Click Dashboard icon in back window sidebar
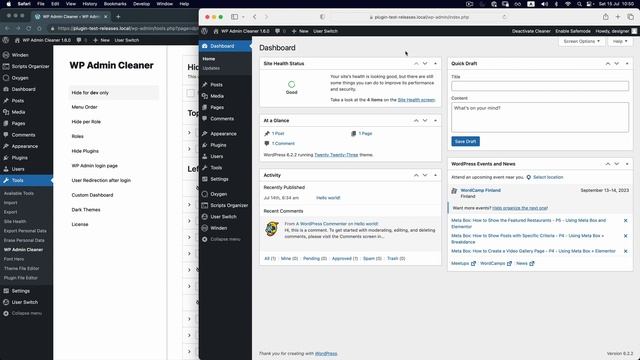Image resolution: width=640 pixels, height=360 pixels. [6, 89]
